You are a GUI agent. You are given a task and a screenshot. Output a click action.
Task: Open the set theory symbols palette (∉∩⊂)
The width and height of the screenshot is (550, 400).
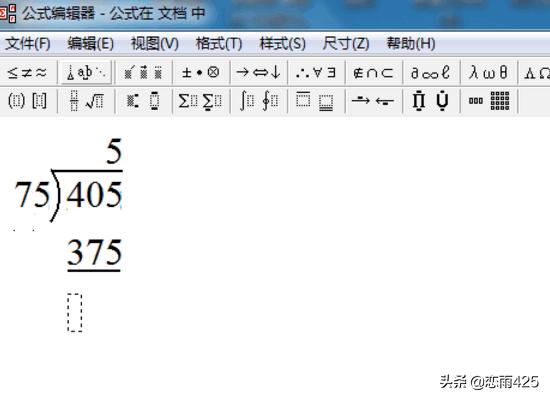pos(374,73)
